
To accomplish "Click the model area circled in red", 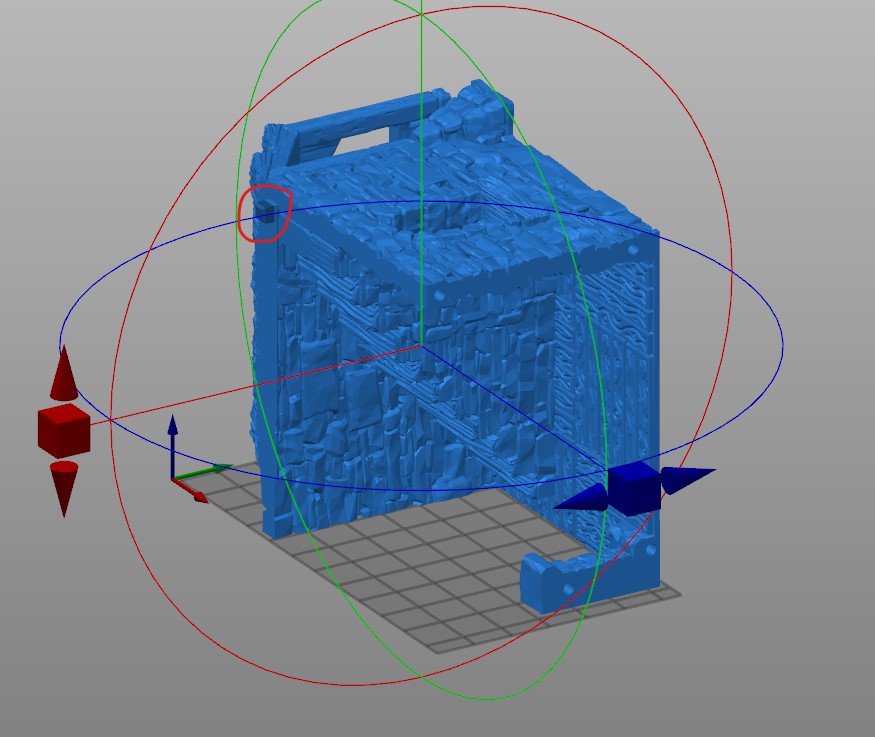I will click(264, 213).
